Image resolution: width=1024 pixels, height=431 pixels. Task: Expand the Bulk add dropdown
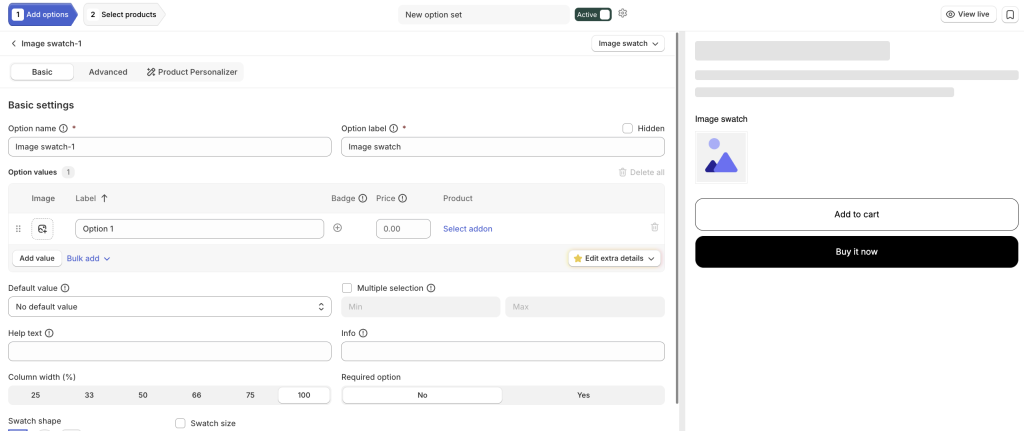[89, 259]
